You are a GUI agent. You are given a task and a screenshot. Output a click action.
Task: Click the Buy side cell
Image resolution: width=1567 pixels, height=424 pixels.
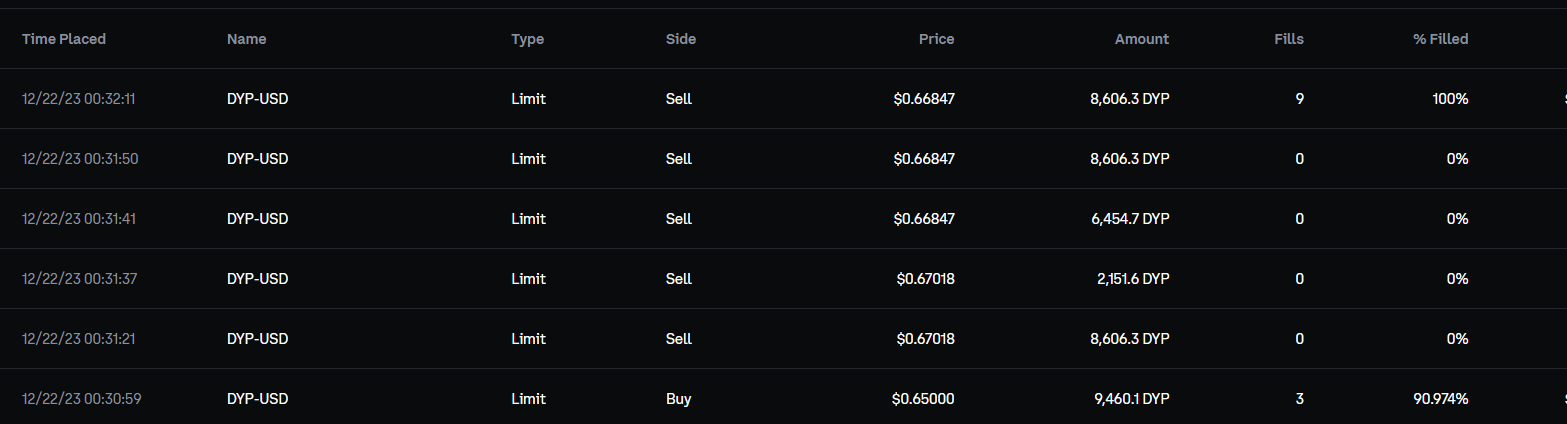[x=678, y=399]
